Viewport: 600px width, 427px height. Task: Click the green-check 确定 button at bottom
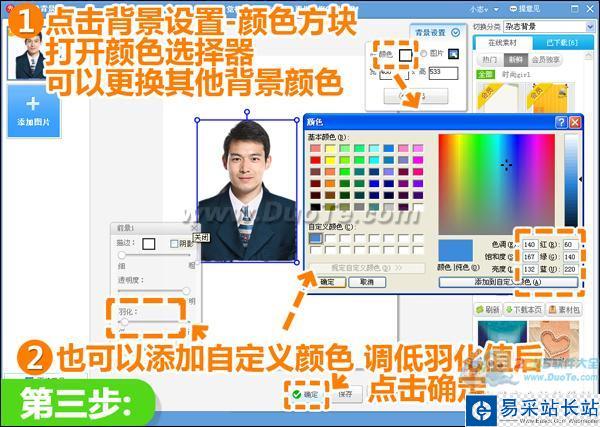click(306, 394)
